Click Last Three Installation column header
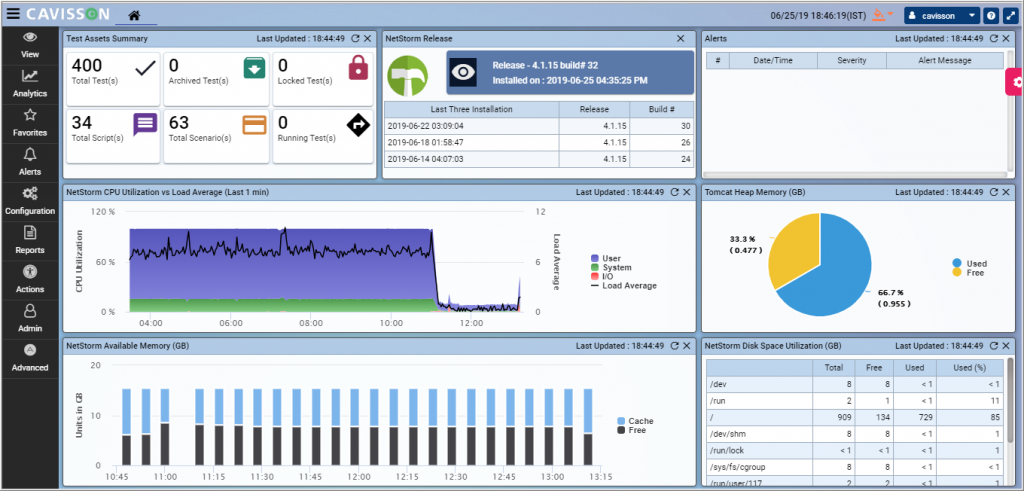1024x491 pixels. (x=472, y=110)
